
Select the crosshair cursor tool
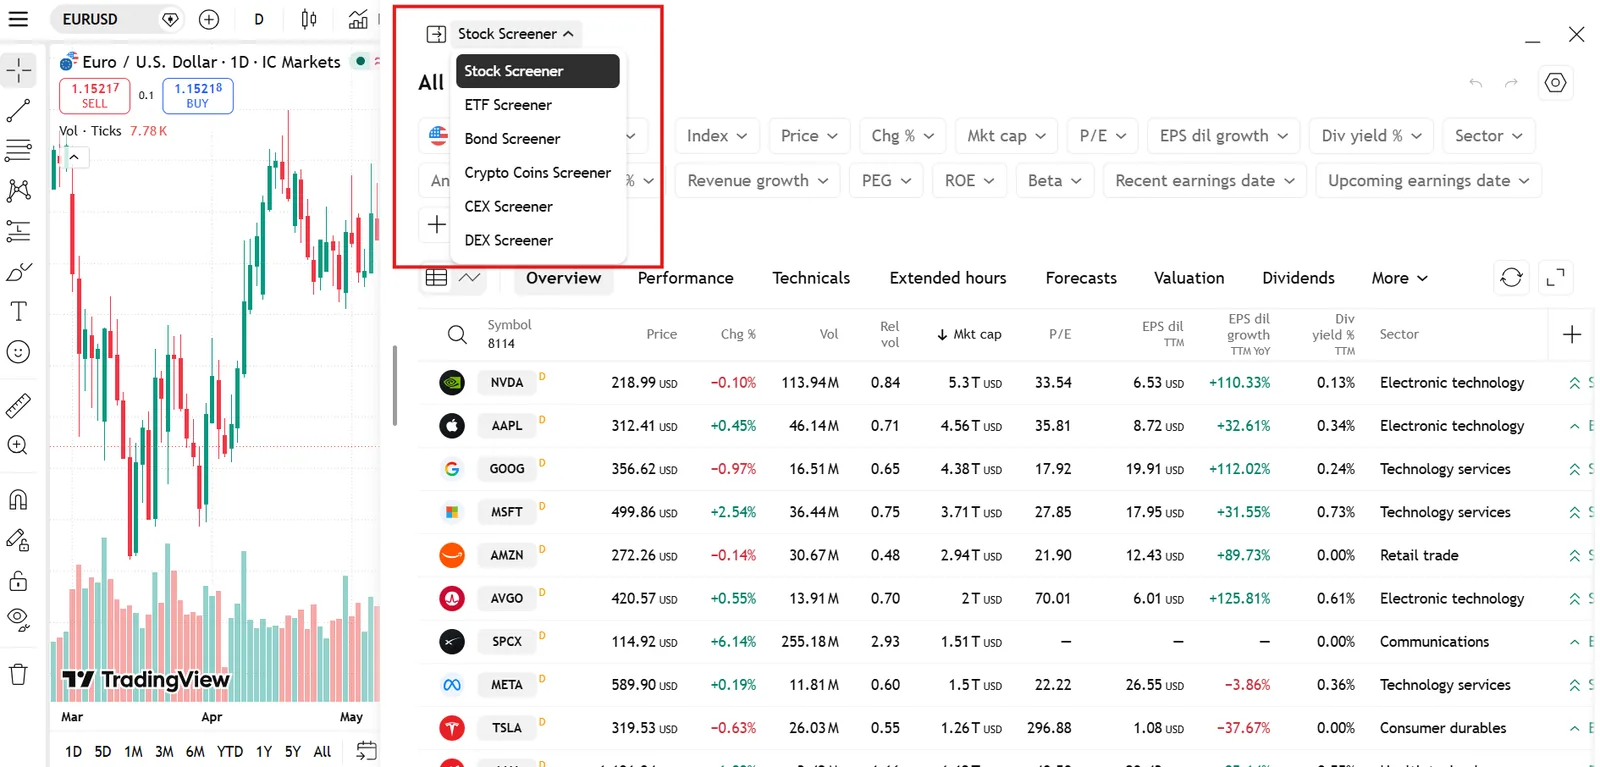18,70
